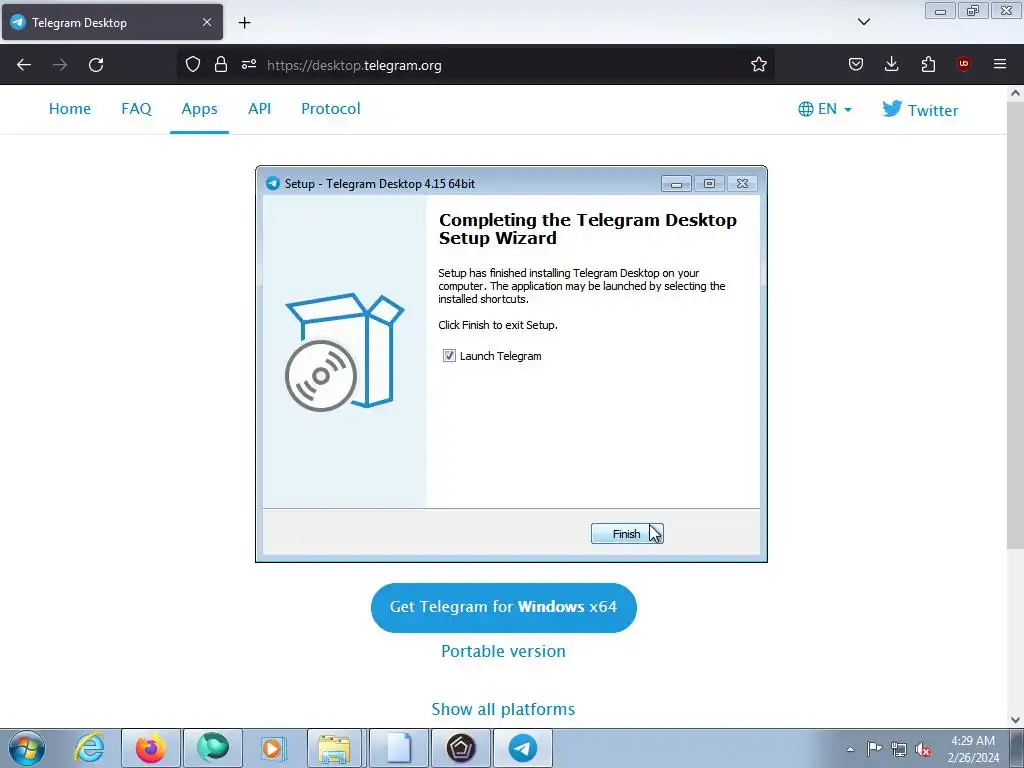Open the Protocol navigation item
Viewport: 1024px width, 768px height.
point(330,108)
